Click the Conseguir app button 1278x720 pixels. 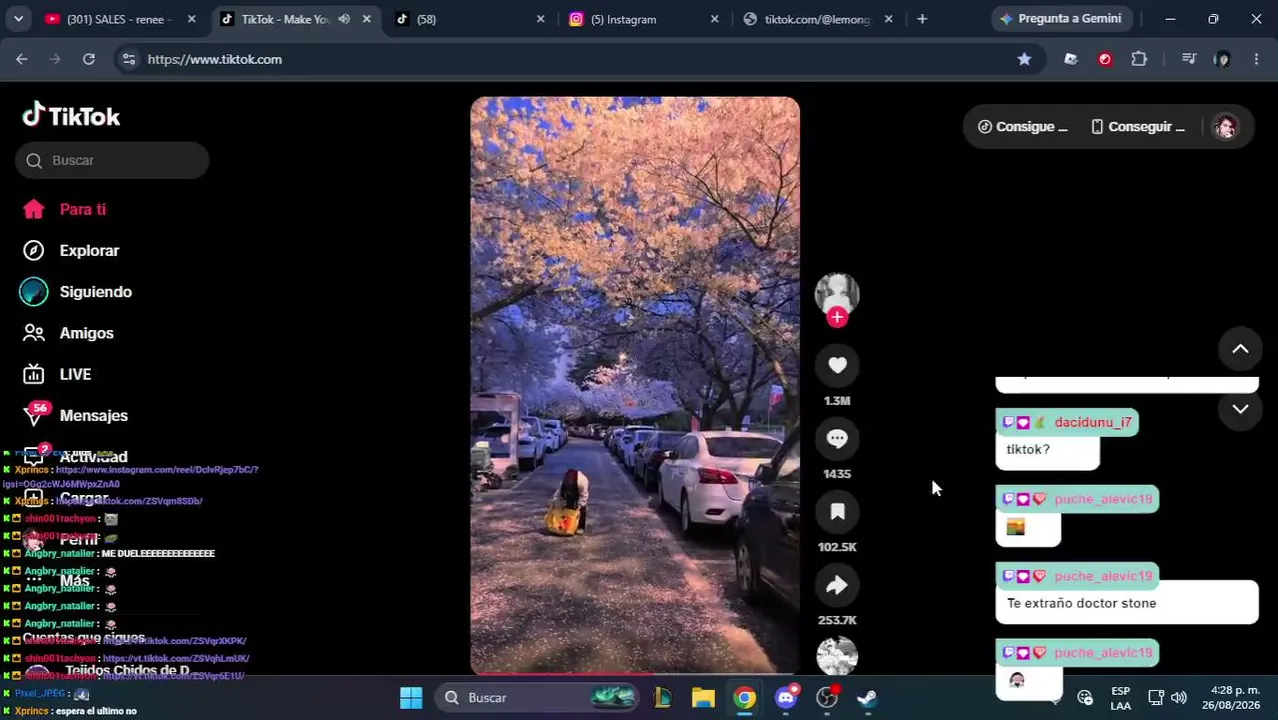1138,127
